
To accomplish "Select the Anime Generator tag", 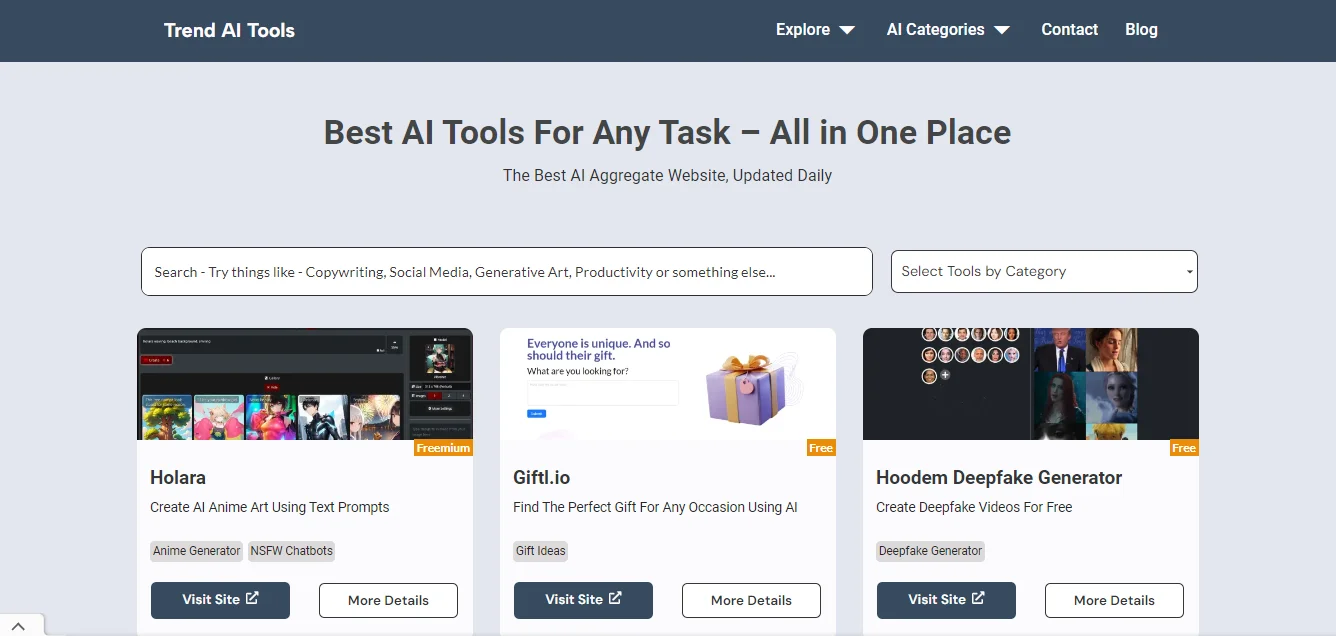I will (196, 551).
